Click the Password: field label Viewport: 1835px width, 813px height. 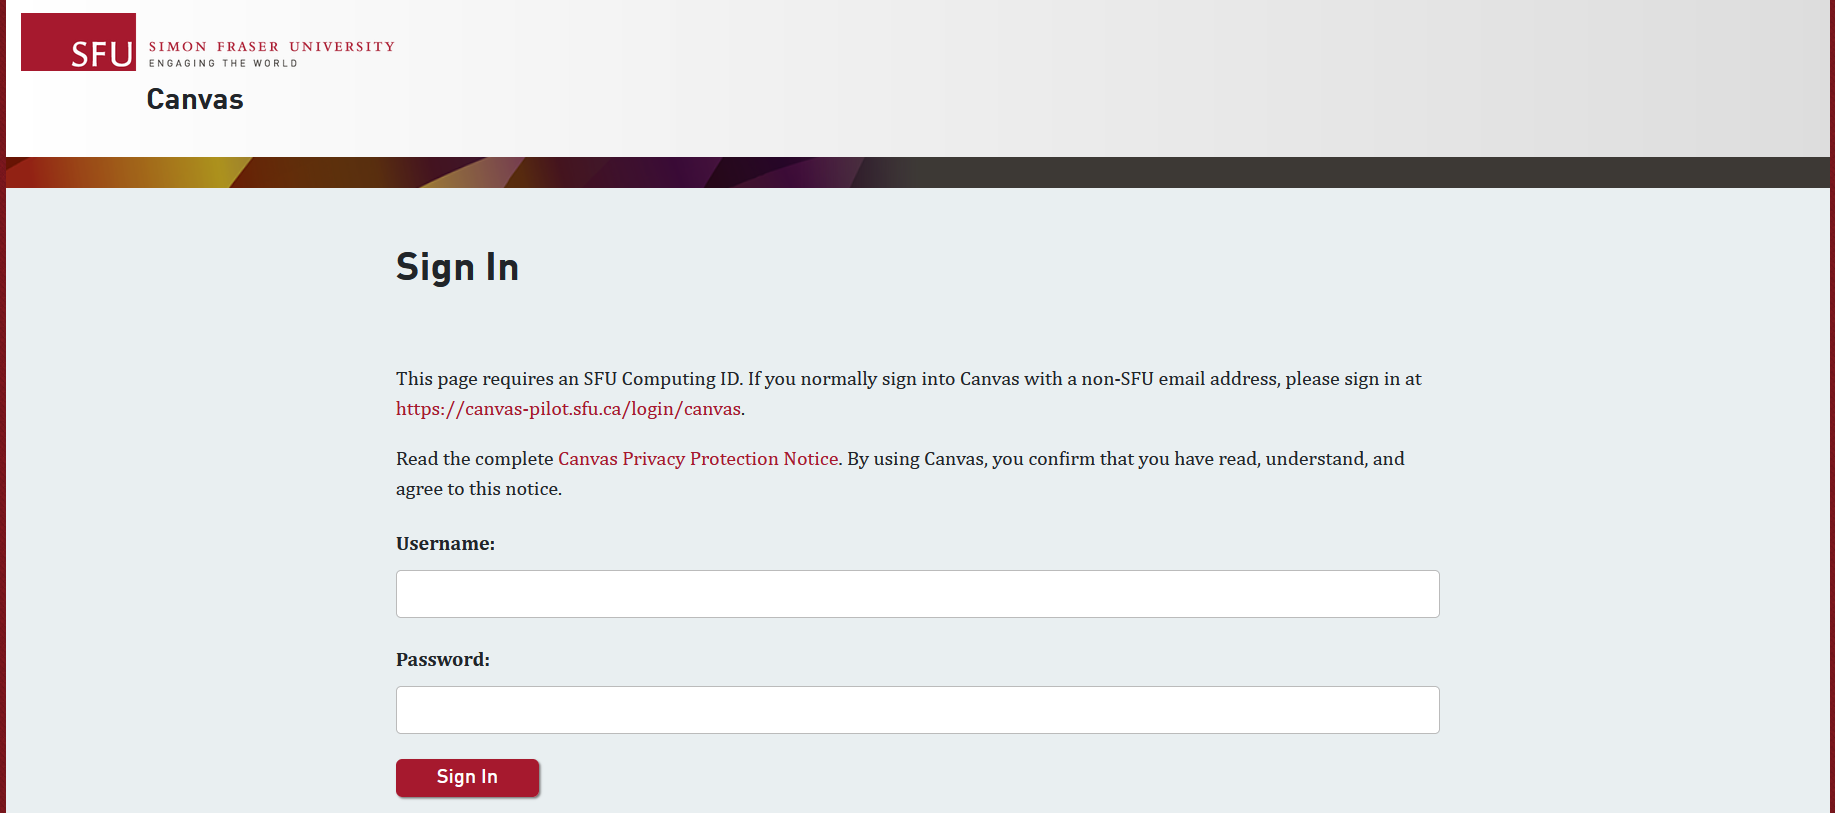point(442,660)
